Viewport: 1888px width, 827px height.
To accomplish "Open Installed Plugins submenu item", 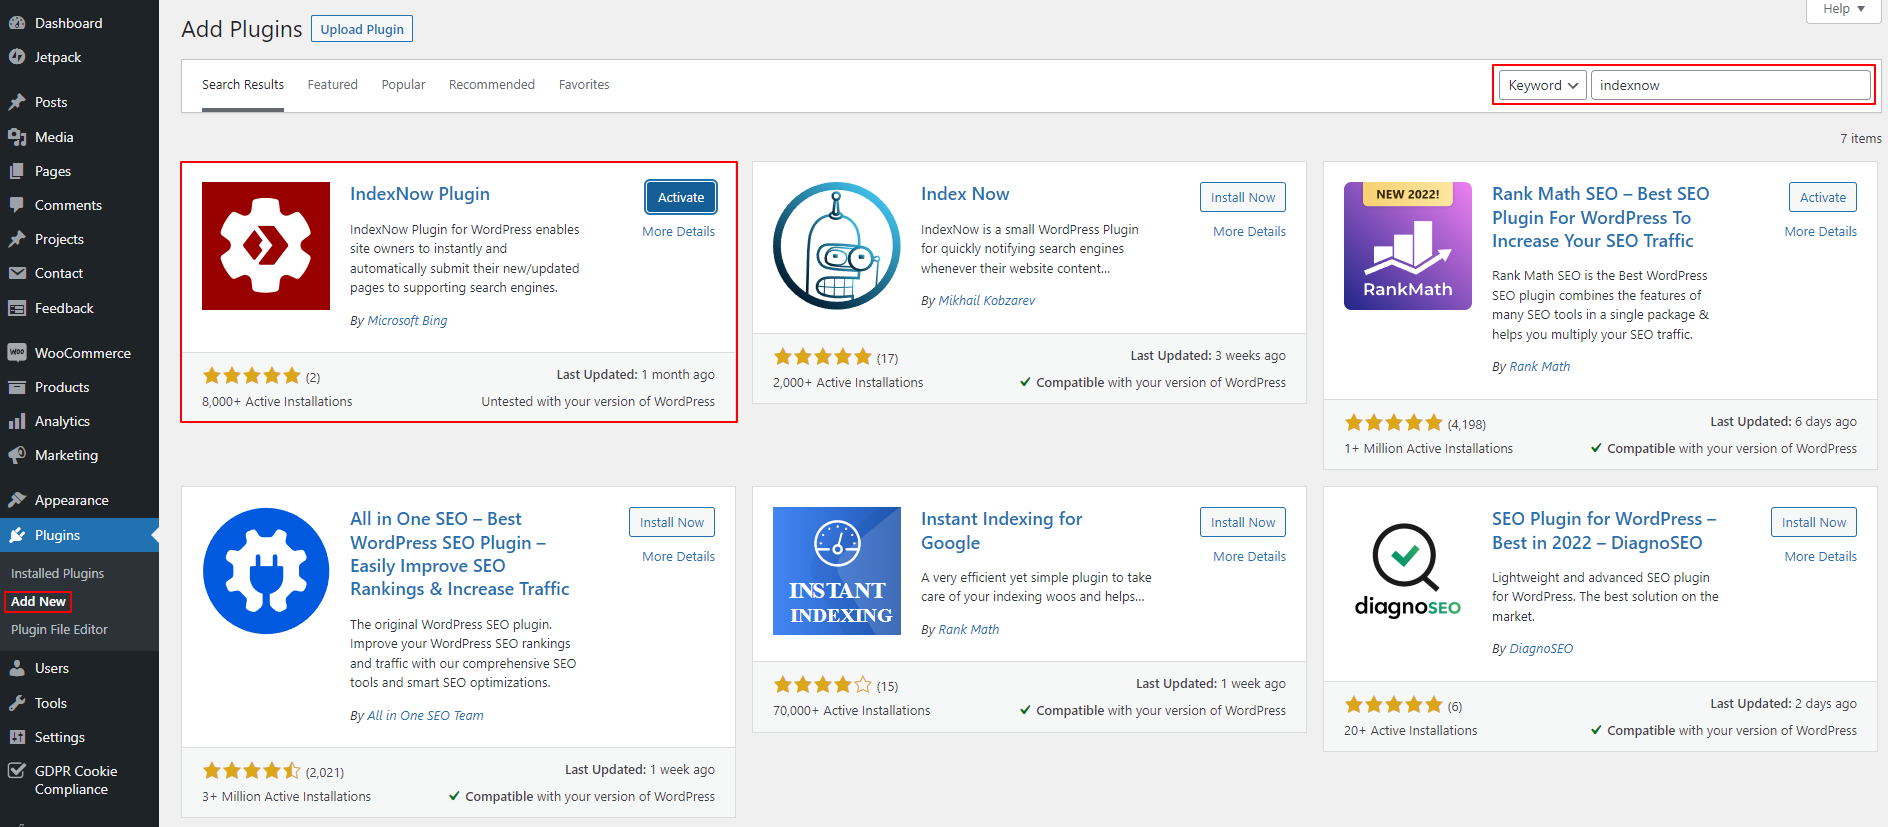I will click(x=58, y=573).
